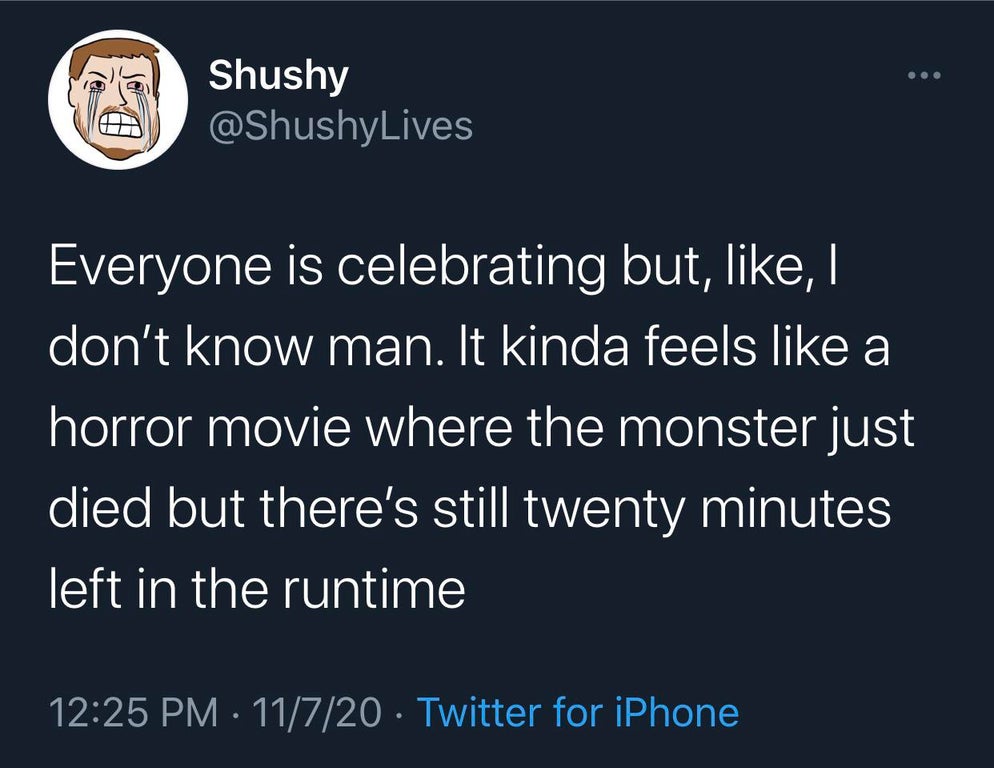
Task: Click Shushy's crying face profile avatar
Action: point(118,99)
